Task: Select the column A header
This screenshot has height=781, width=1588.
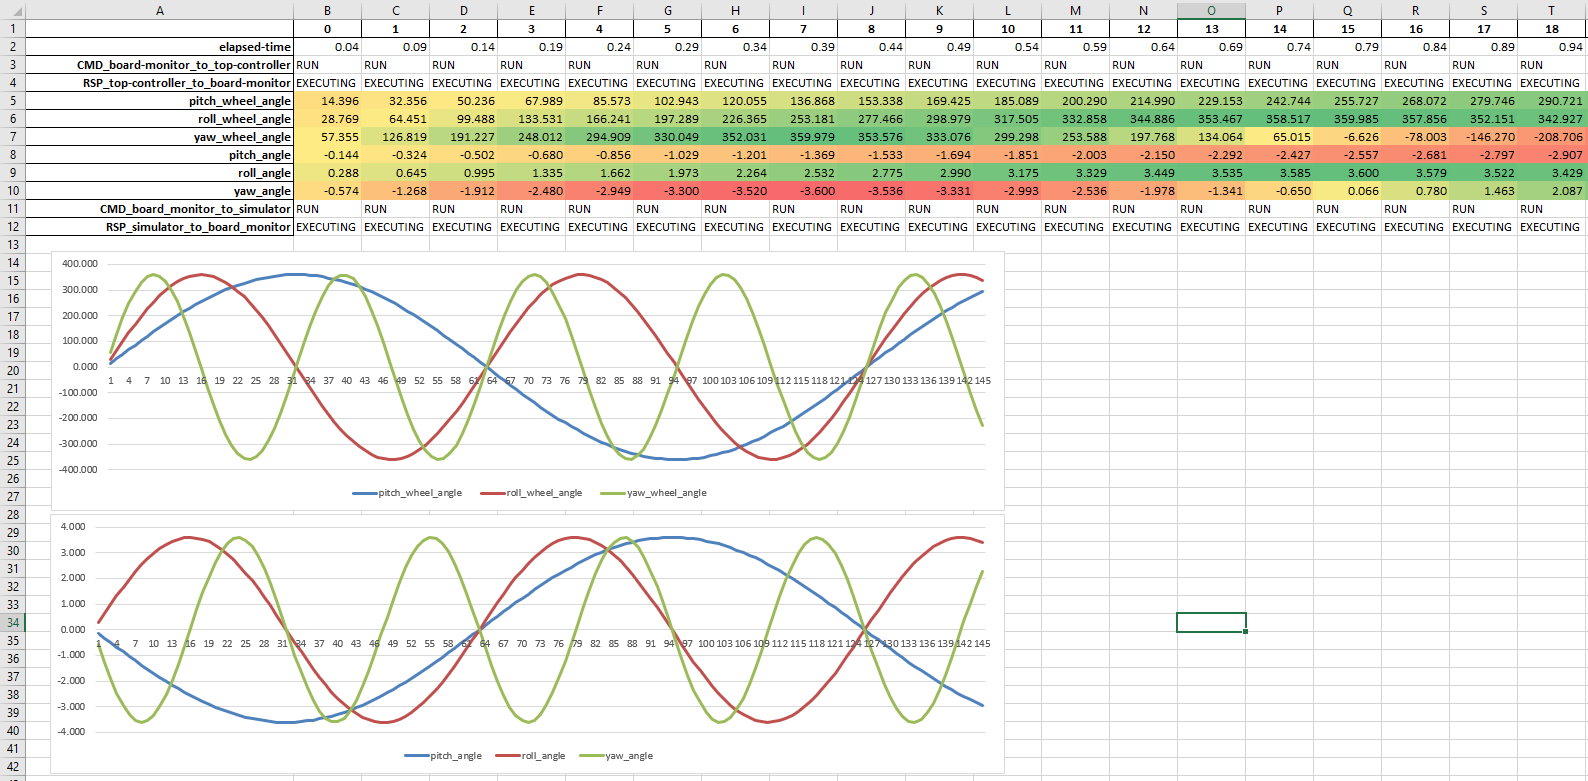Action: [159, 10]
